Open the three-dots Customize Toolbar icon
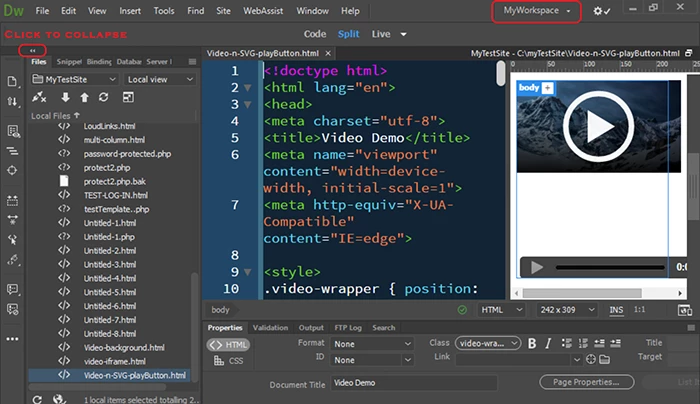 pos(12,339)
